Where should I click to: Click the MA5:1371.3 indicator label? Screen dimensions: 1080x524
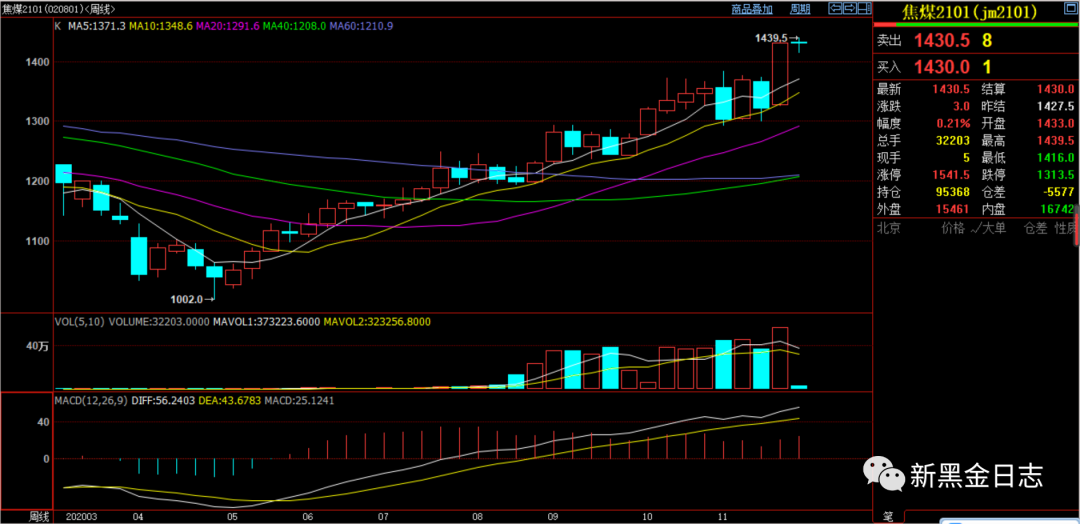[x=96, y=26]
